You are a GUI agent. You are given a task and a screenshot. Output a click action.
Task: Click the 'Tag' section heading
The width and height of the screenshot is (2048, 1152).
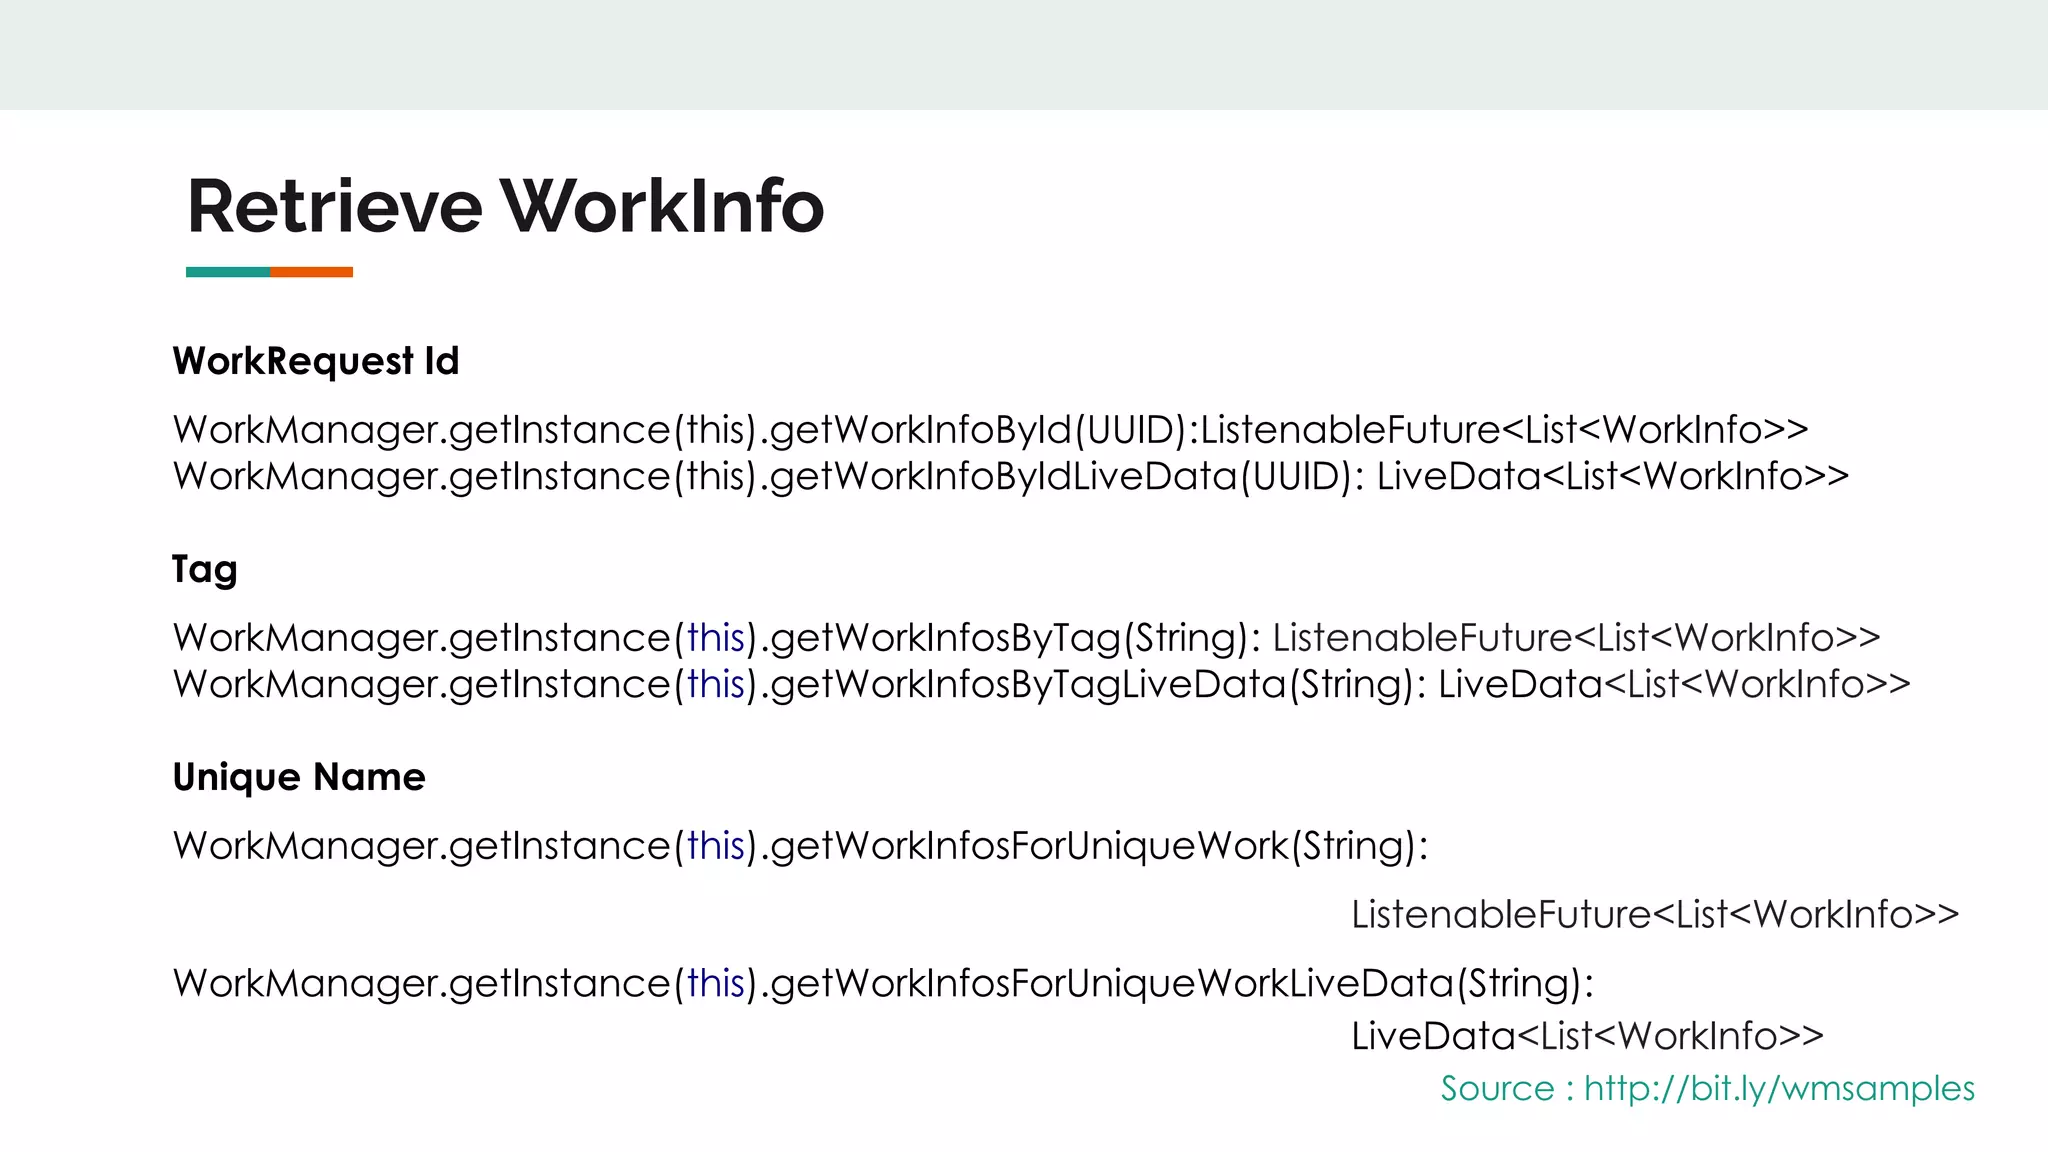click(205, 571)
